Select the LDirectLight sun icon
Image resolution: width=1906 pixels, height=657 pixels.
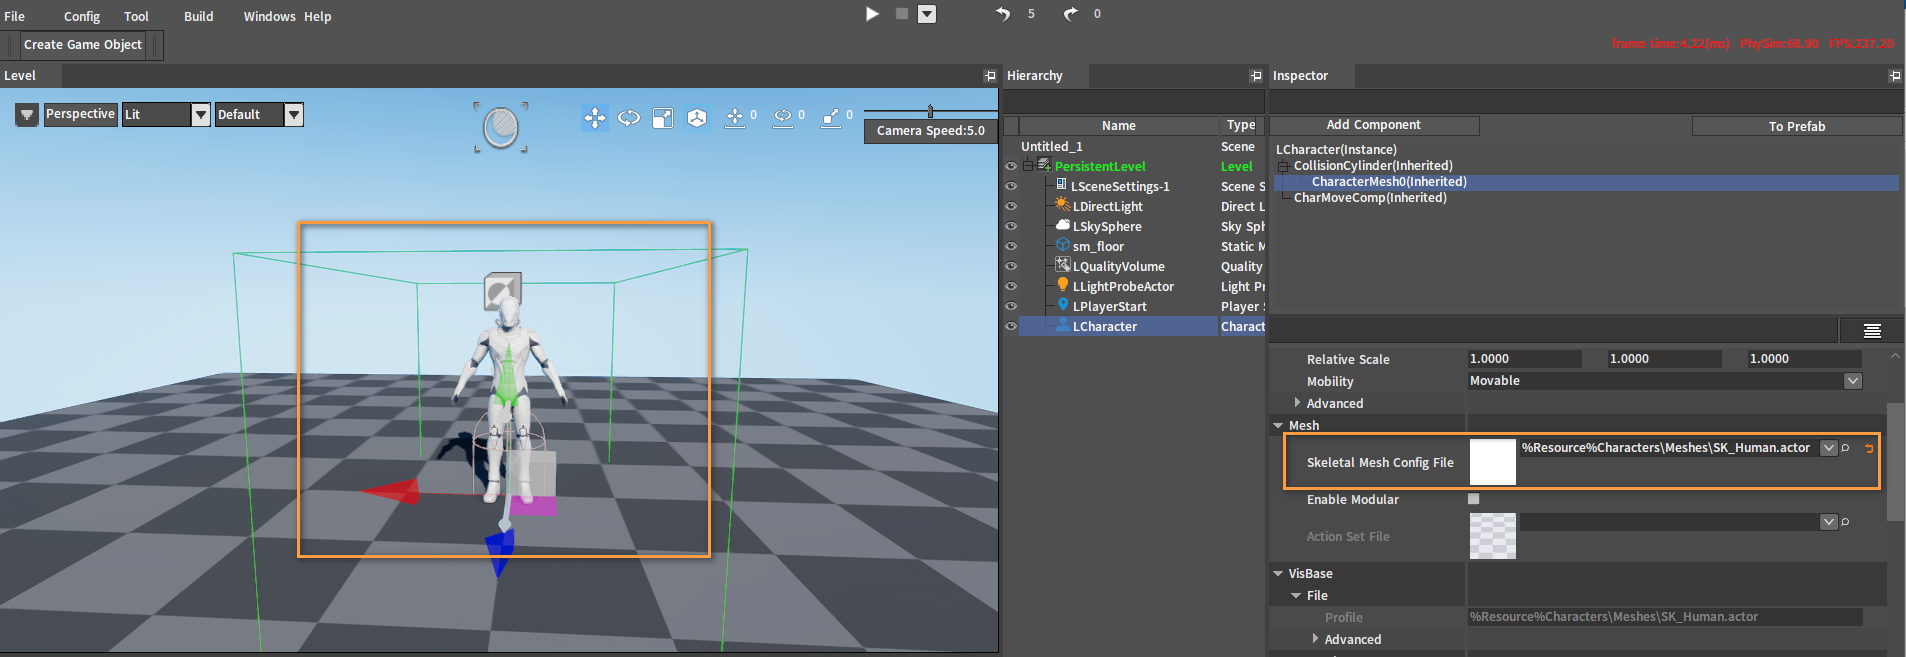coord(1063,205)
